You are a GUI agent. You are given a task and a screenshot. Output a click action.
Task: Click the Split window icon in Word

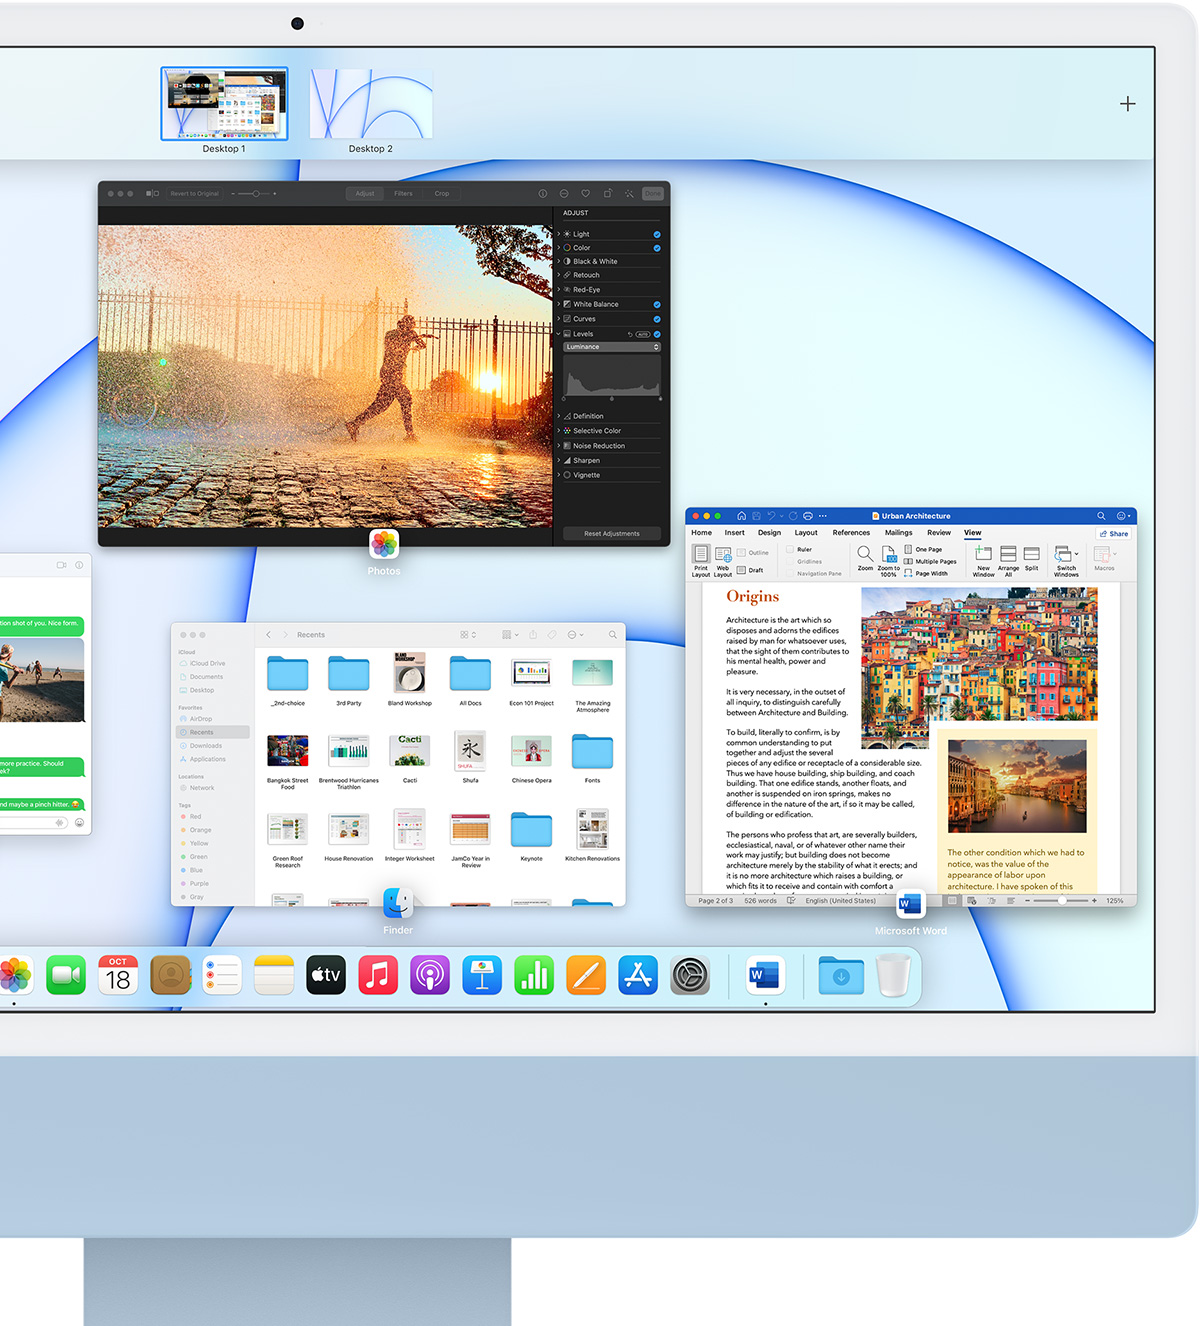click(x=1031, y=554)
